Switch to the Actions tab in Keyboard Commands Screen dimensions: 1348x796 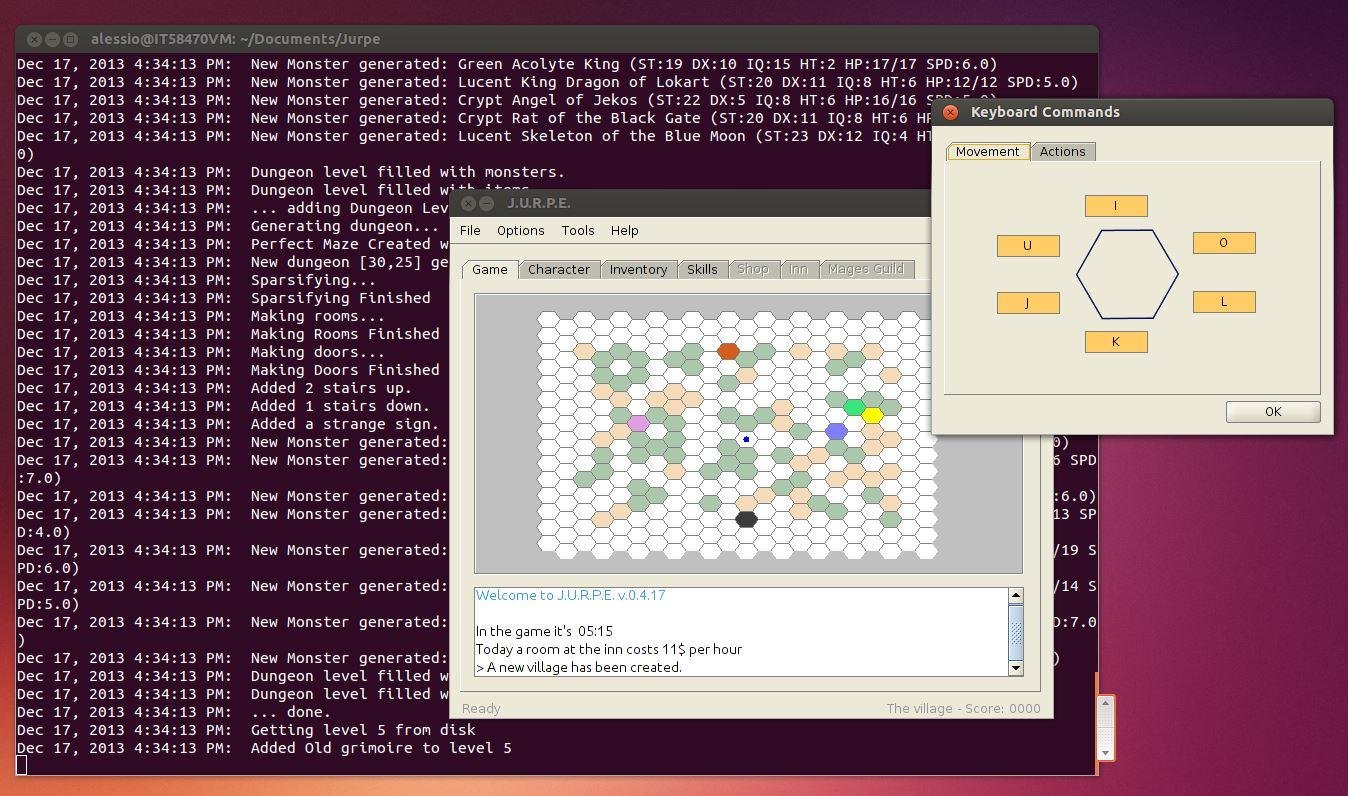click(x=1062, y=151)
